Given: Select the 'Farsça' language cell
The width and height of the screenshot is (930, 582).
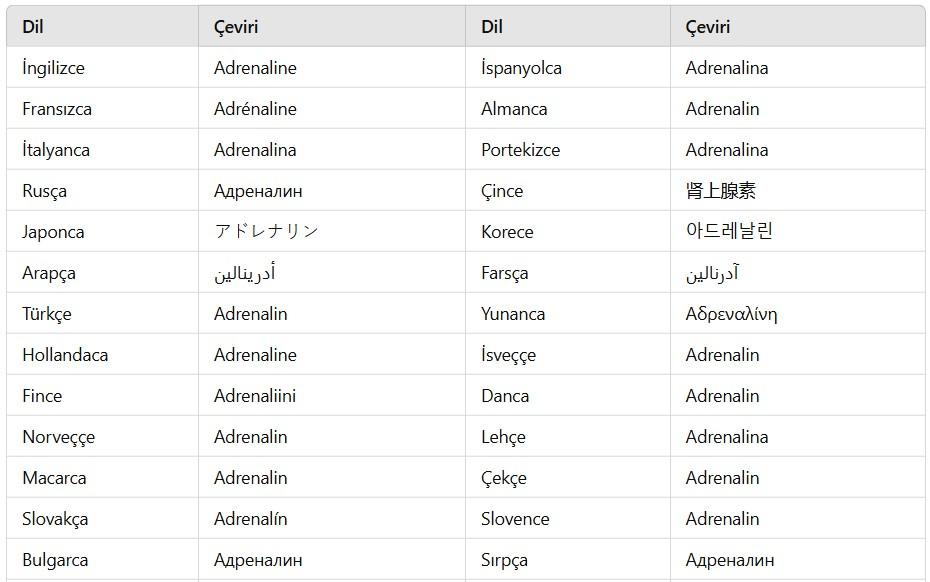Looking at the screenshot, I should [504, 273].
